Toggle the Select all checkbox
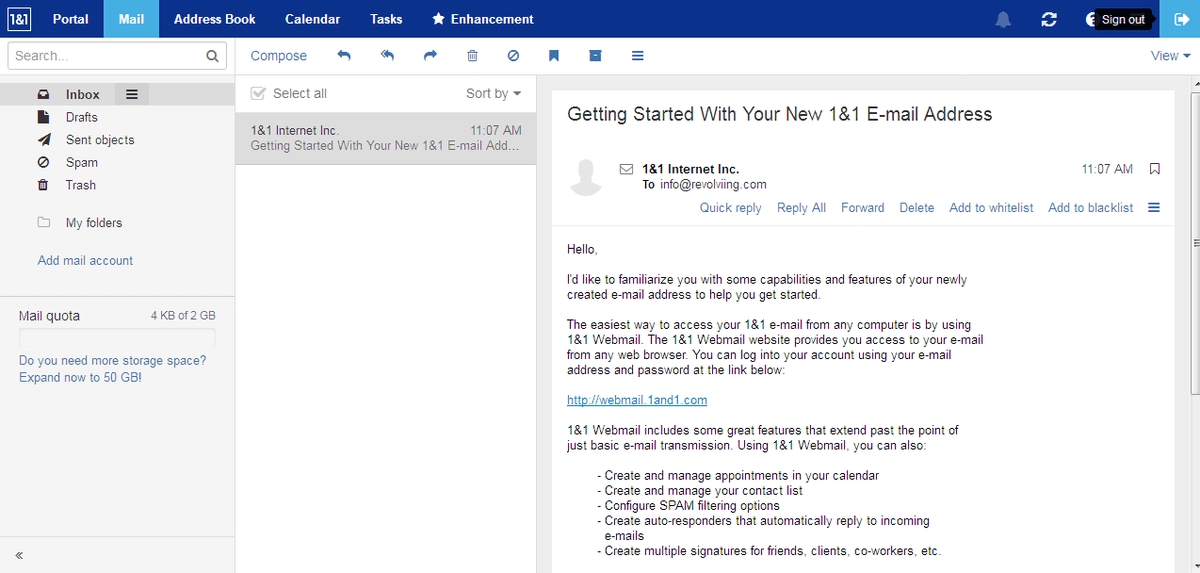 [258, 93]
